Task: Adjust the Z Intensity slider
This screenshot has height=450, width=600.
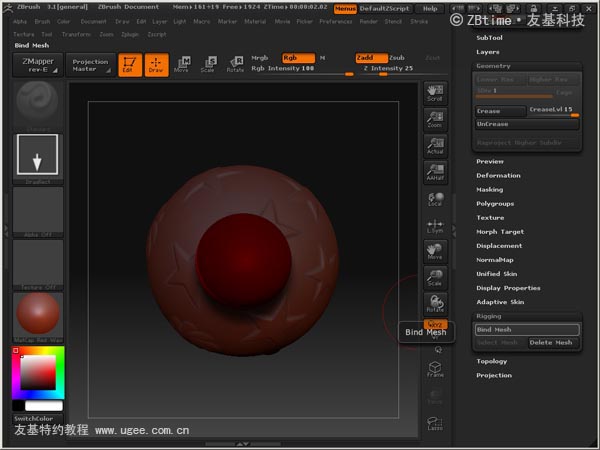Action: pyautogui.click(x=402, y=70)
